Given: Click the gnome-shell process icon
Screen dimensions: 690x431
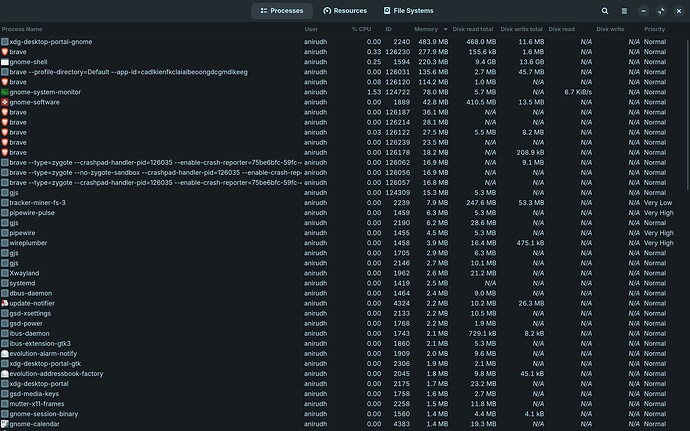Looking at the screenshot, I should pos(5,62).
